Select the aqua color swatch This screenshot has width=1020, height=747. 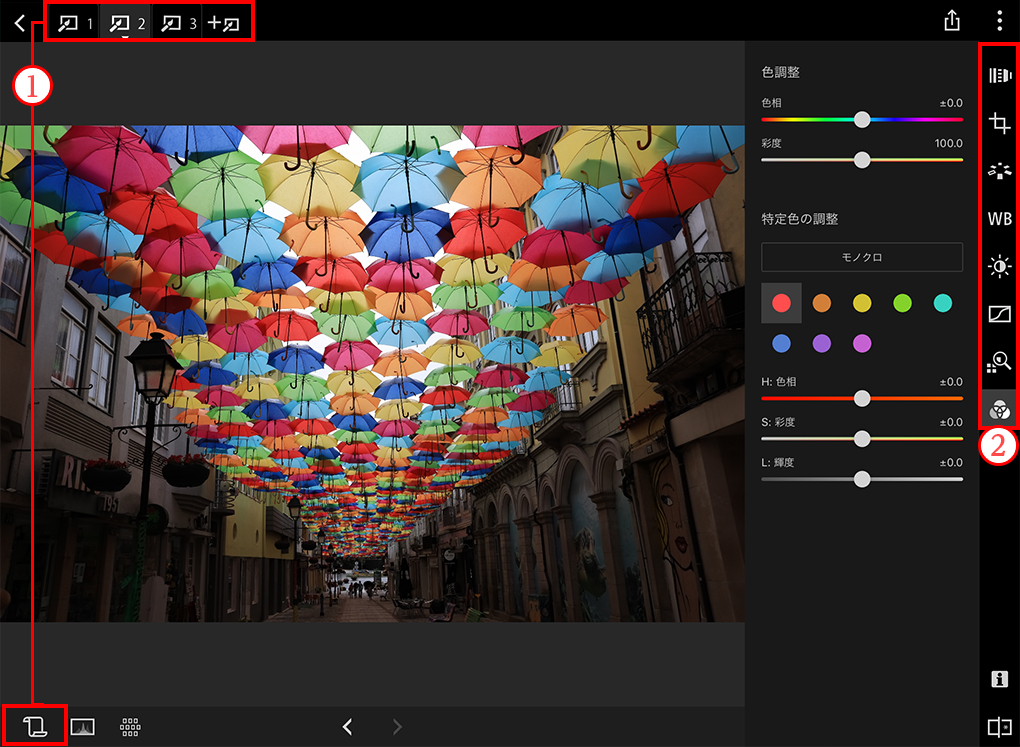pyautogui.click(x=942, y=303)
